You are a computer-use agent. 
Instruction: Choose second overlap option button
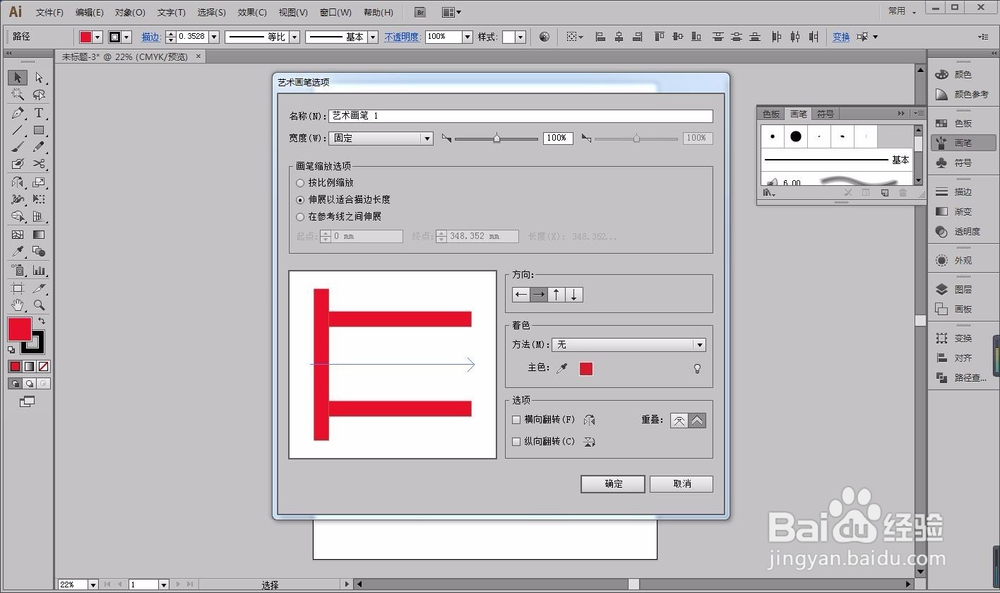coord(697,421)
